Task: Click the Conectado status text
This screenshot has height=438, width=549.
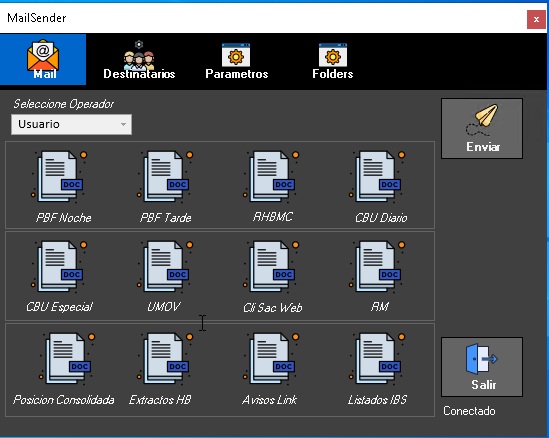Action: (469, 411)
